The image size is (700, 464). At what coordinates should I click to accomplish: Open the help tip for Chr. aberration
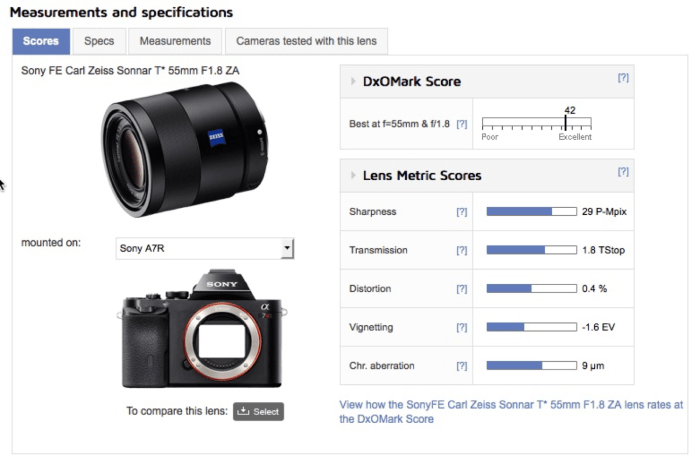click(461, 366)
